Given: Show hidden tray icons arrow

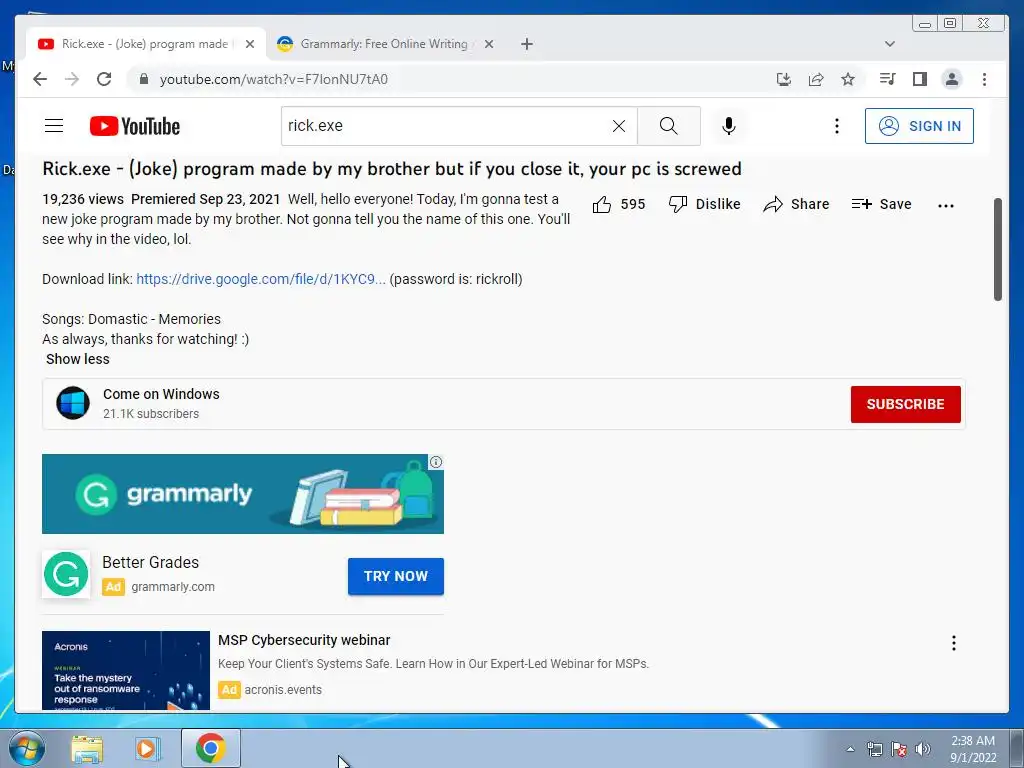Looking at the screenshot, I should click(x=850, y=749).
